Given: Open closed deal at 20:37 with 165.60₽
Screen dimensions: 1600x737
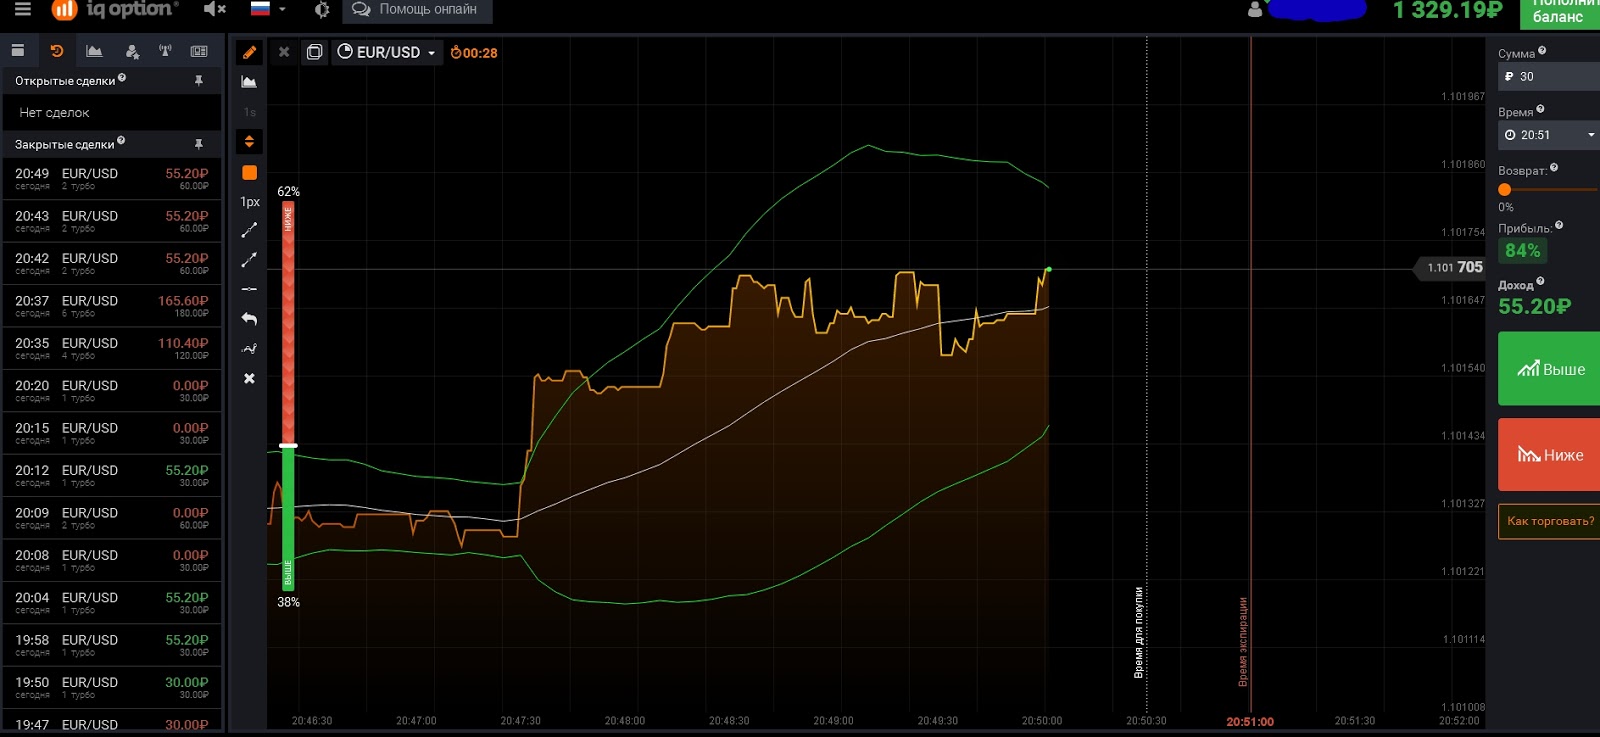Looking at the screenshot, I should [112, 306].
